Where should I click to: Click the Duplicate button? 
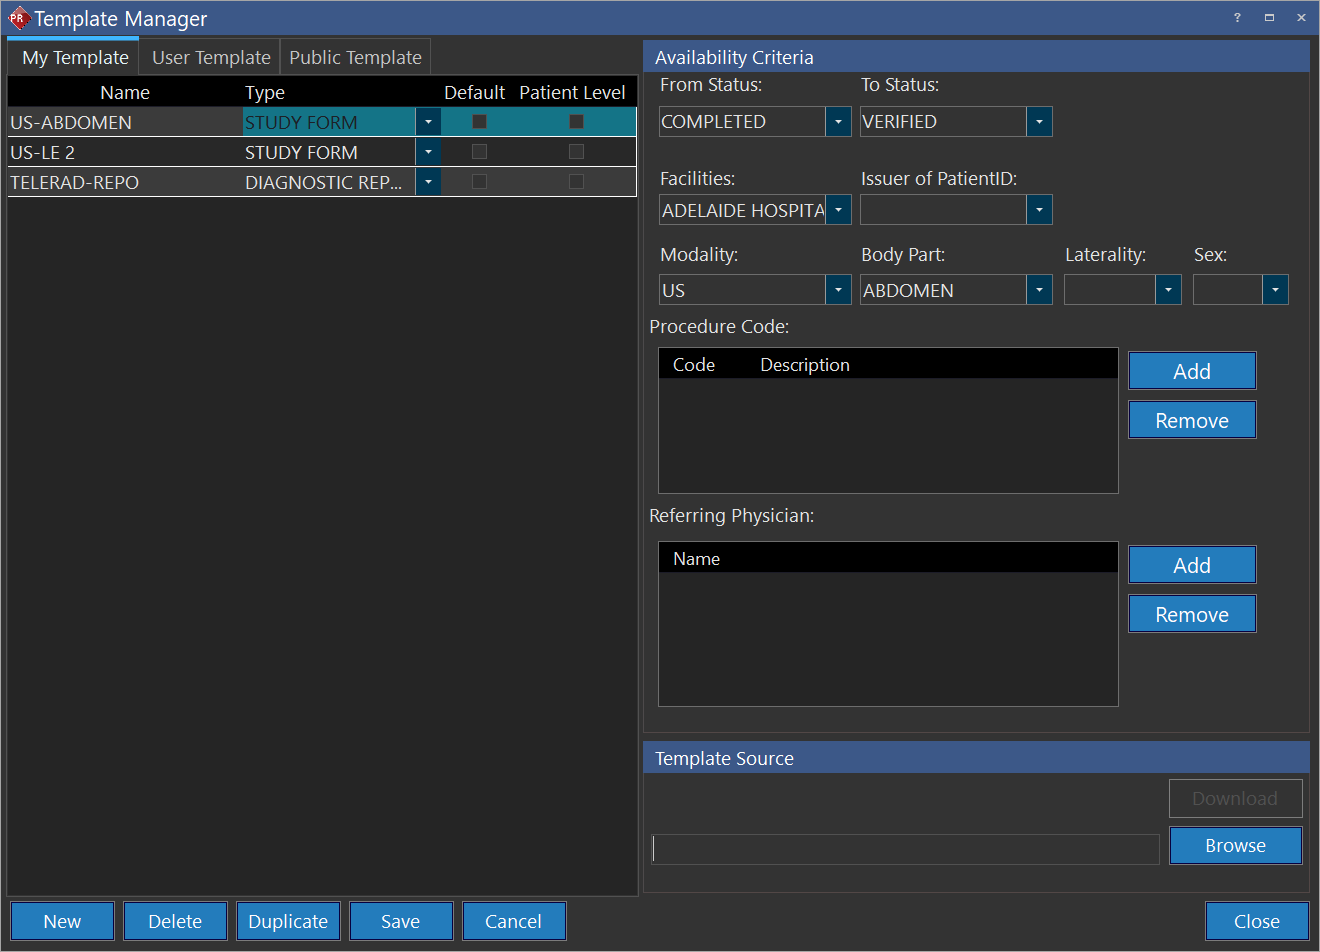click(x=288, y=921)
